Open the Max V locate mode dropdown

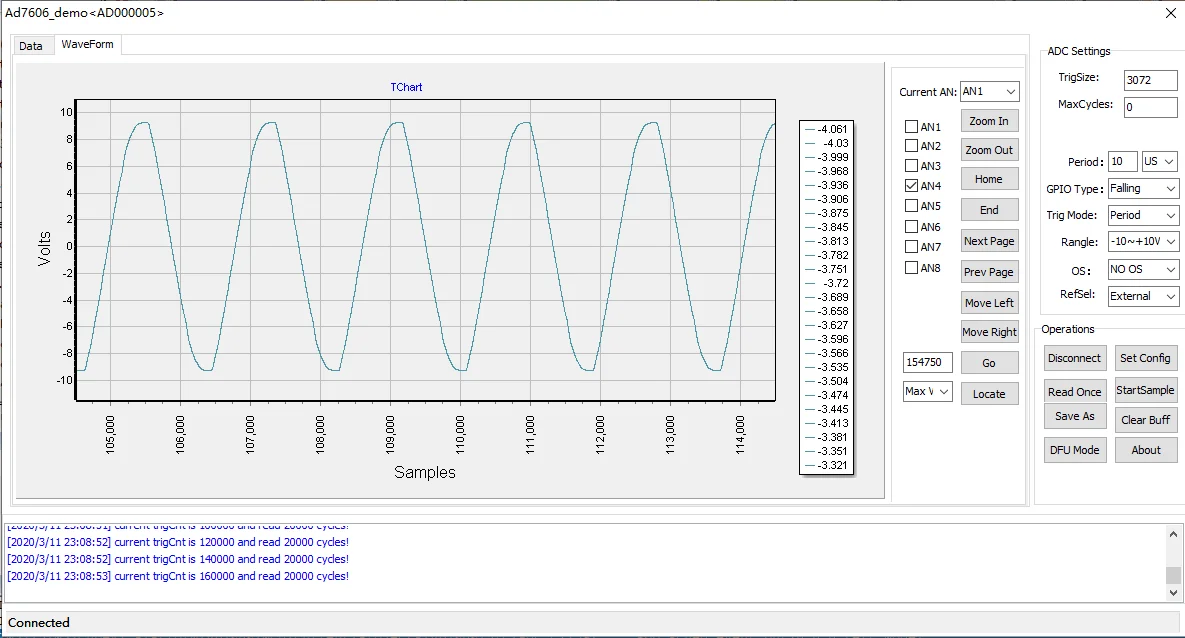927,392
